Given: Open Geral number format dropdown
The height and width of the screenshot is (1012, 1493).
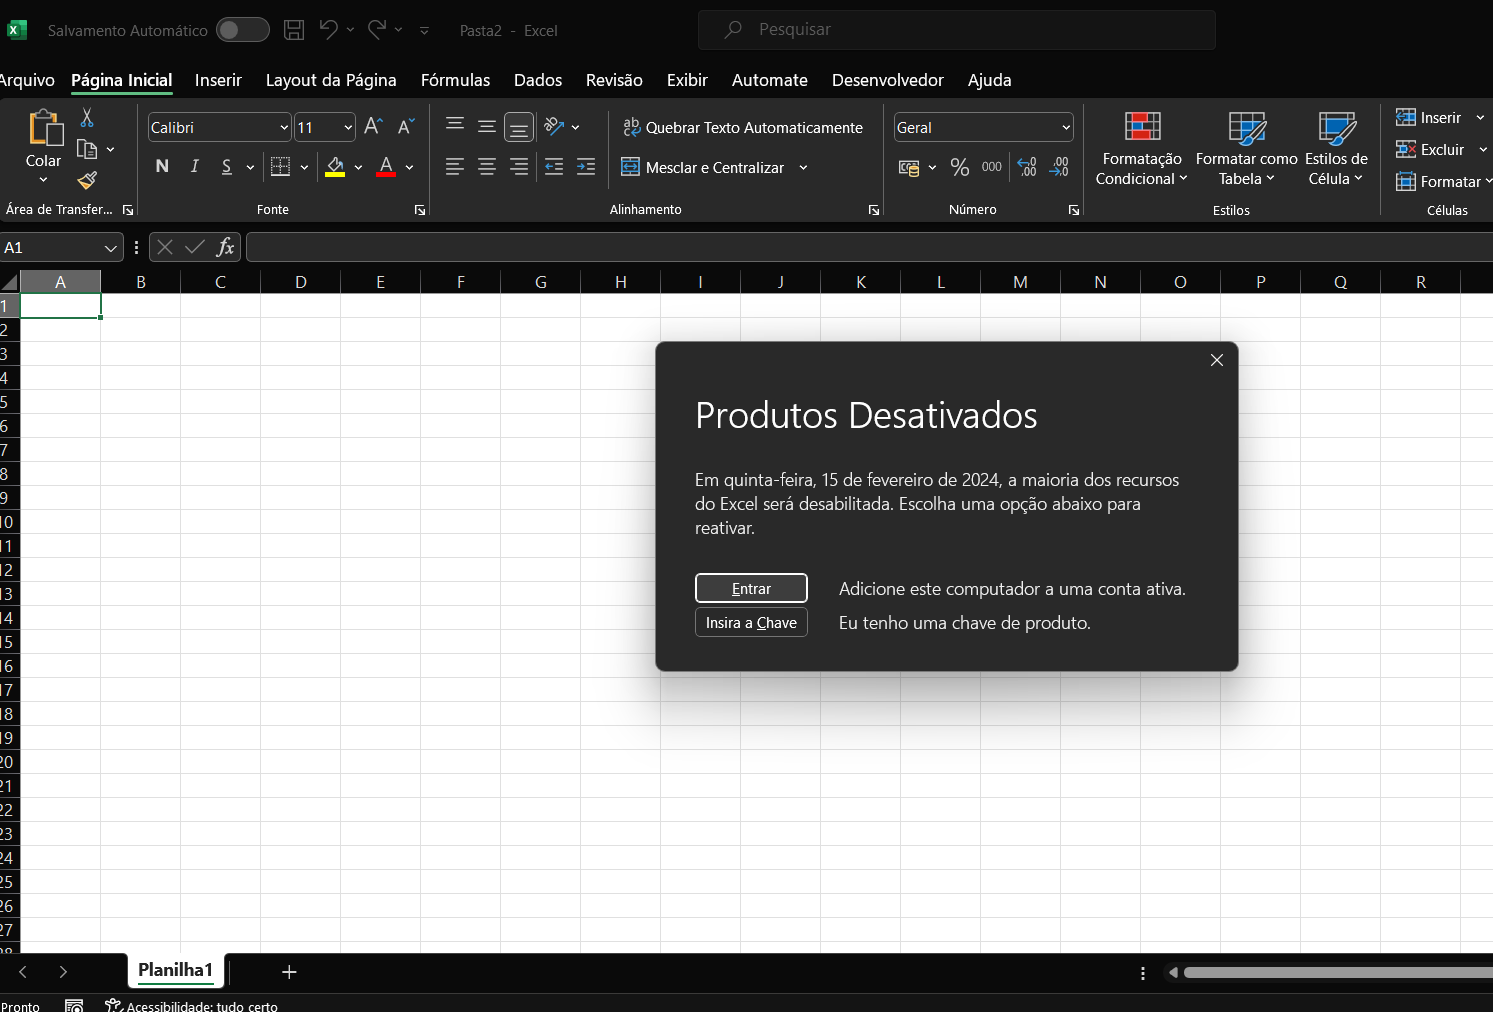Looking at the screenshot, I should 1066,127.
